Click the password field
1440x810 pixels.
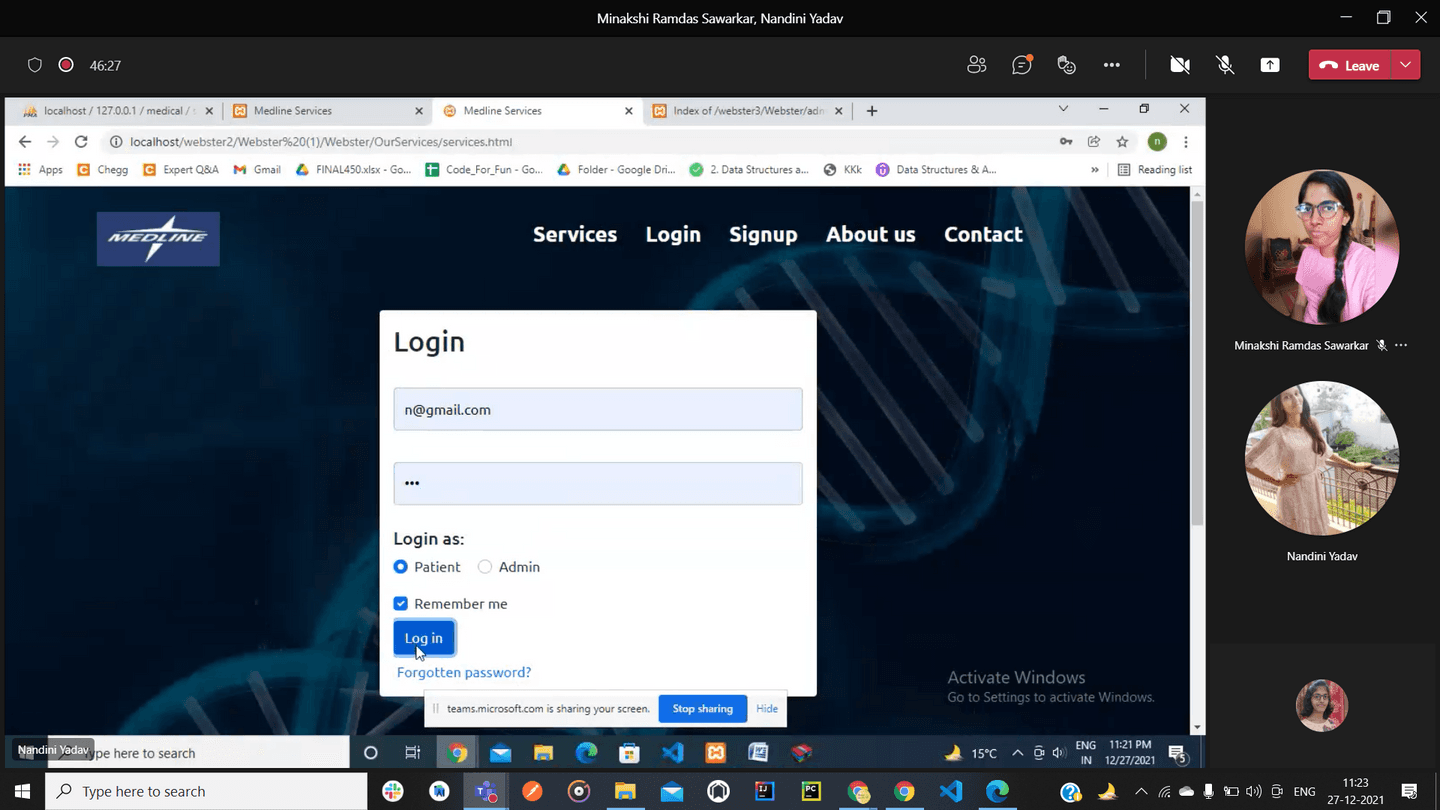(x=598, y=483)
